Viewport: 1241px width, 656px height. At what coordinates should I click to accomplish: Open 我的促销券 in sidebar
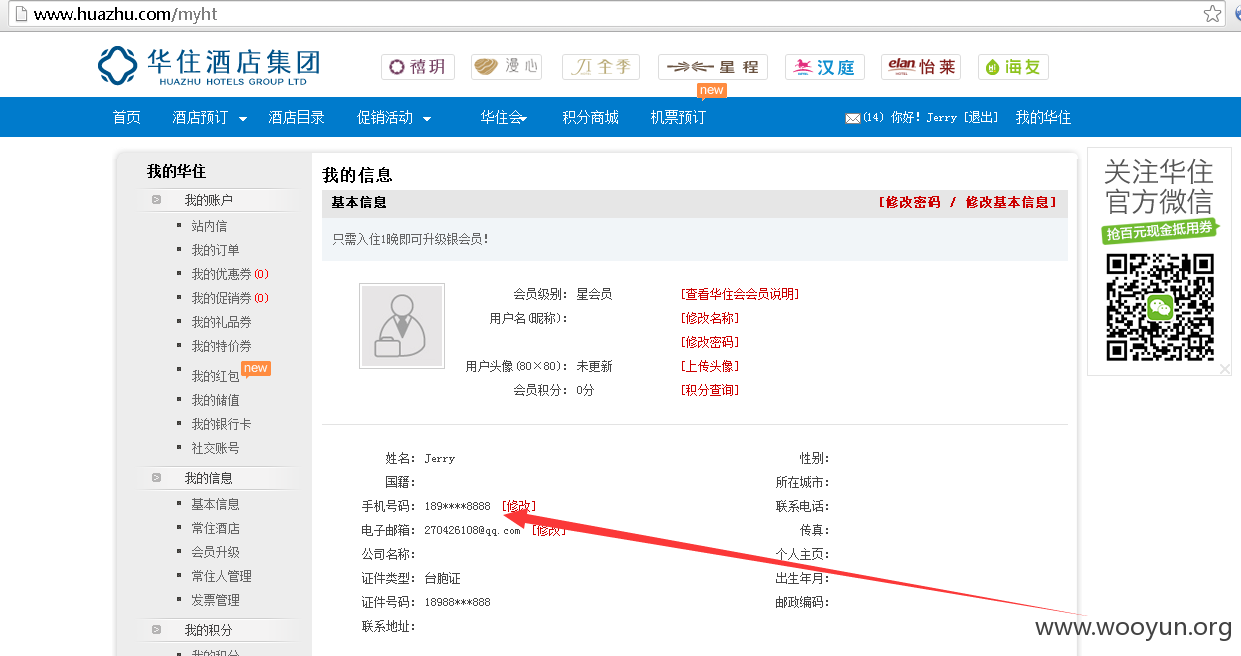point(221,298)
